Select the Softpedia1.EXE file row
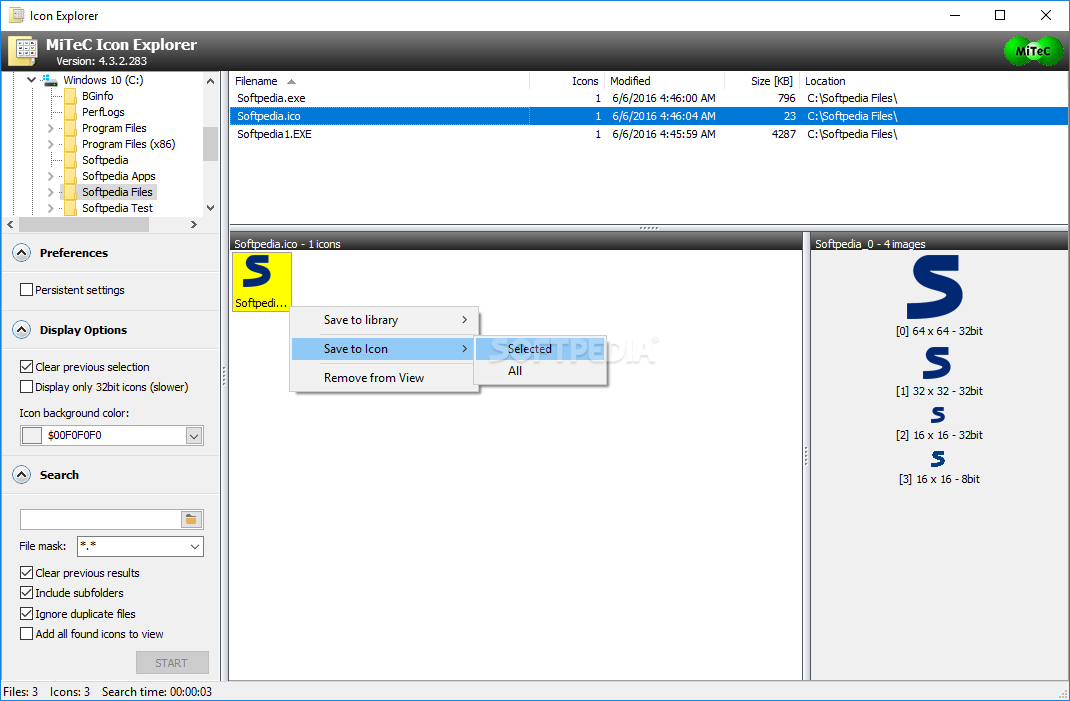The width and height of the screenshot is (1070, 701). (649, 134)
